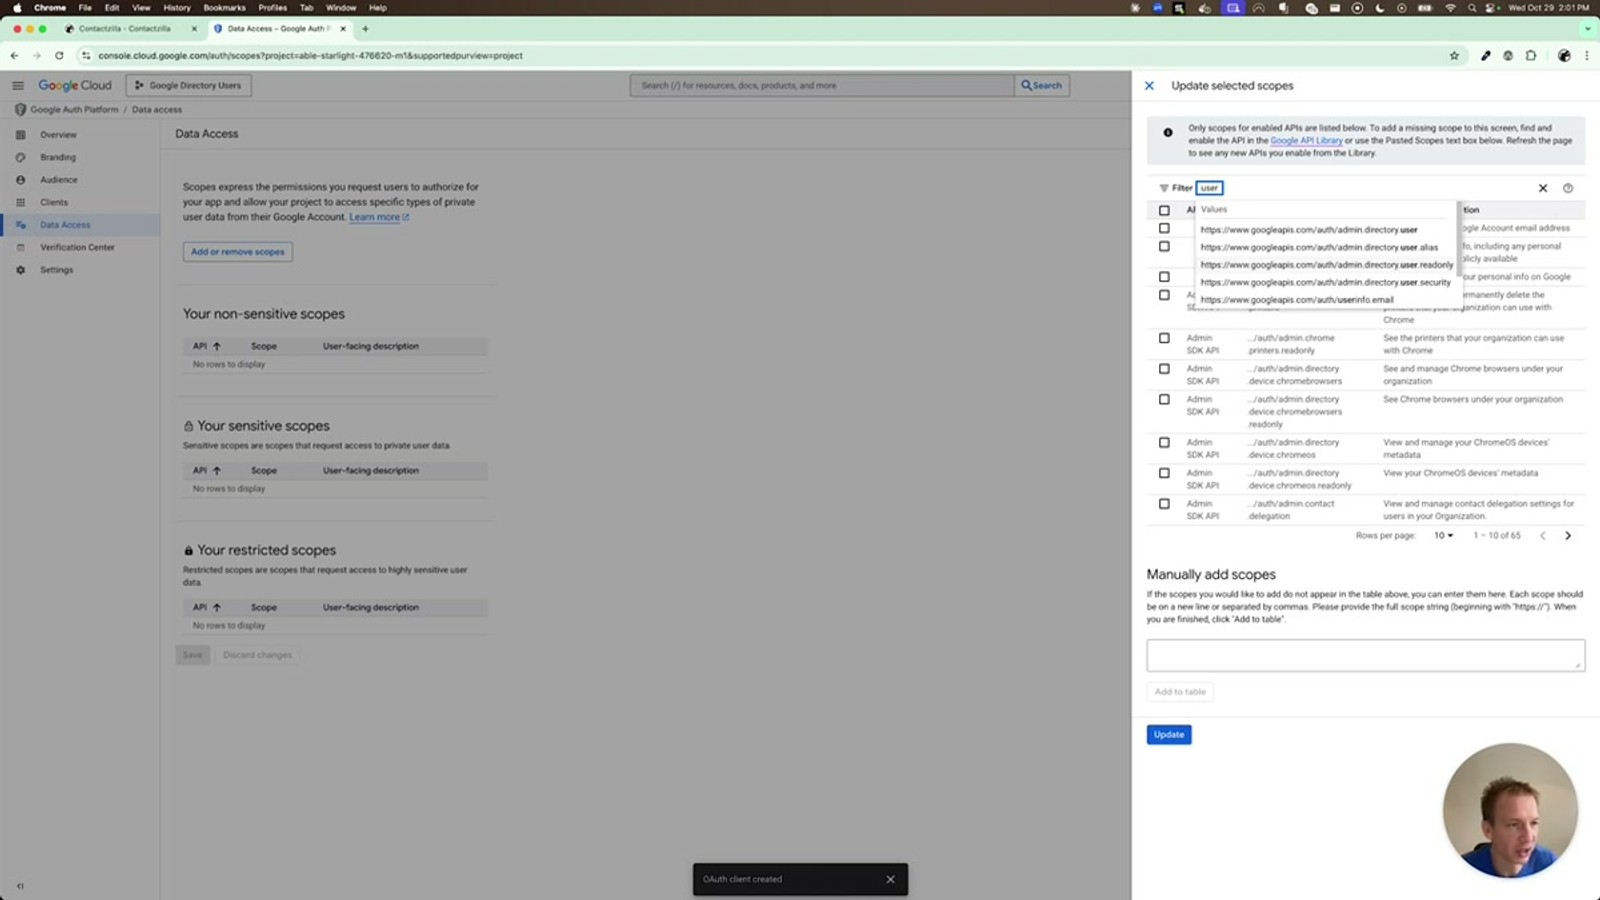Image resolution: width=1600 pixels, height=900 pixels.
Task: Click the manually add scopes text area
Action: [1366, 656]
